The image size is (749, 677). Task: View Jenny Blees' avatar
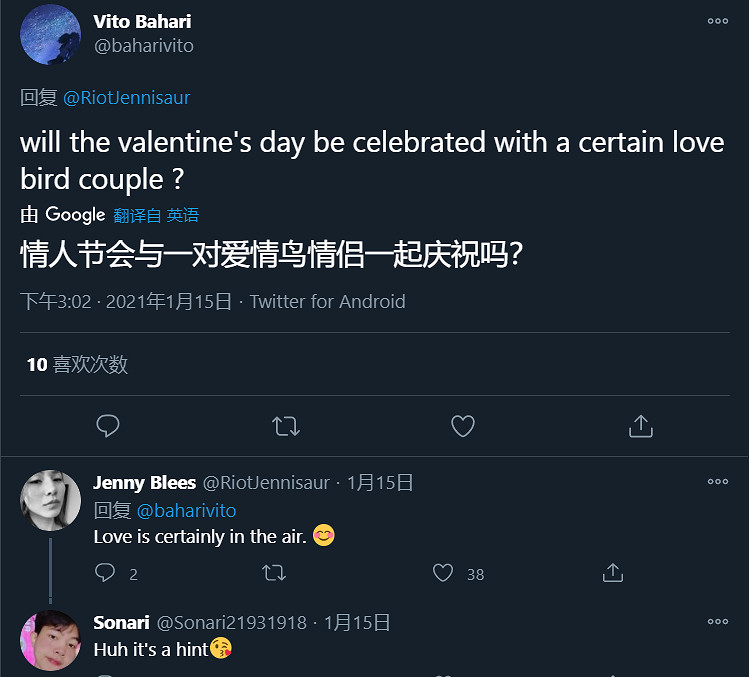[x=50, y=499]
